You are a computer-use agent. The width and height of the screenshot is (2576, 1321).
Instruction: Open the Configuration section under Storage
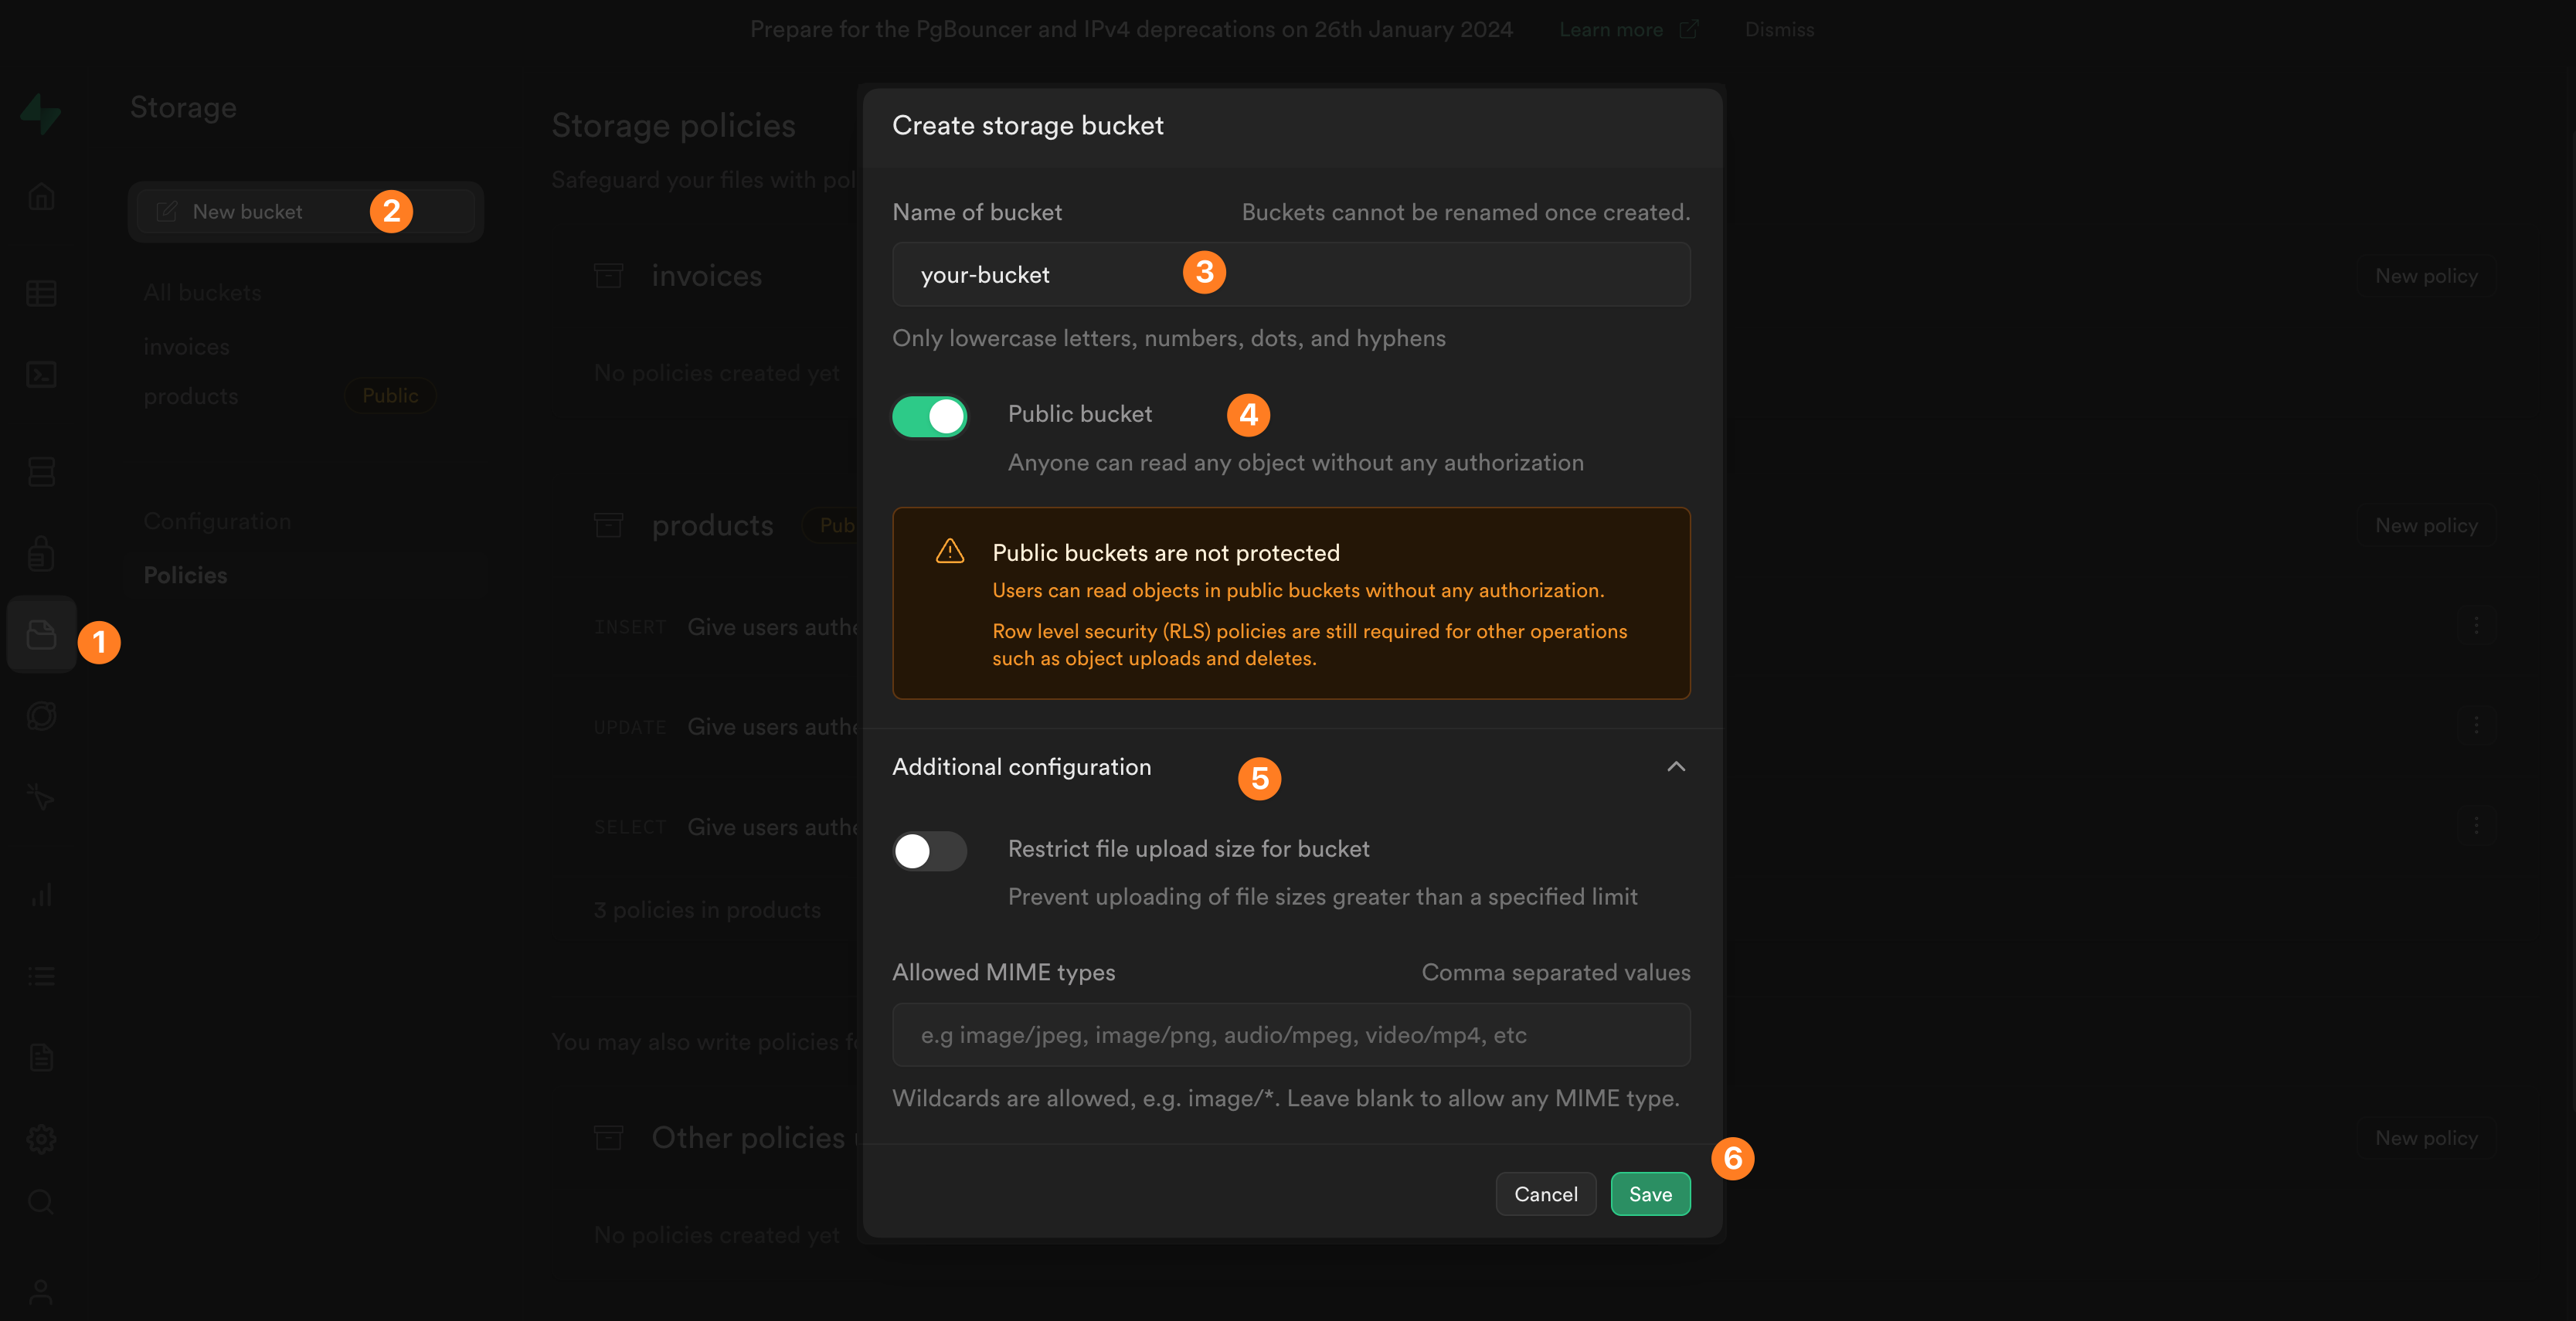click(216, 521)
